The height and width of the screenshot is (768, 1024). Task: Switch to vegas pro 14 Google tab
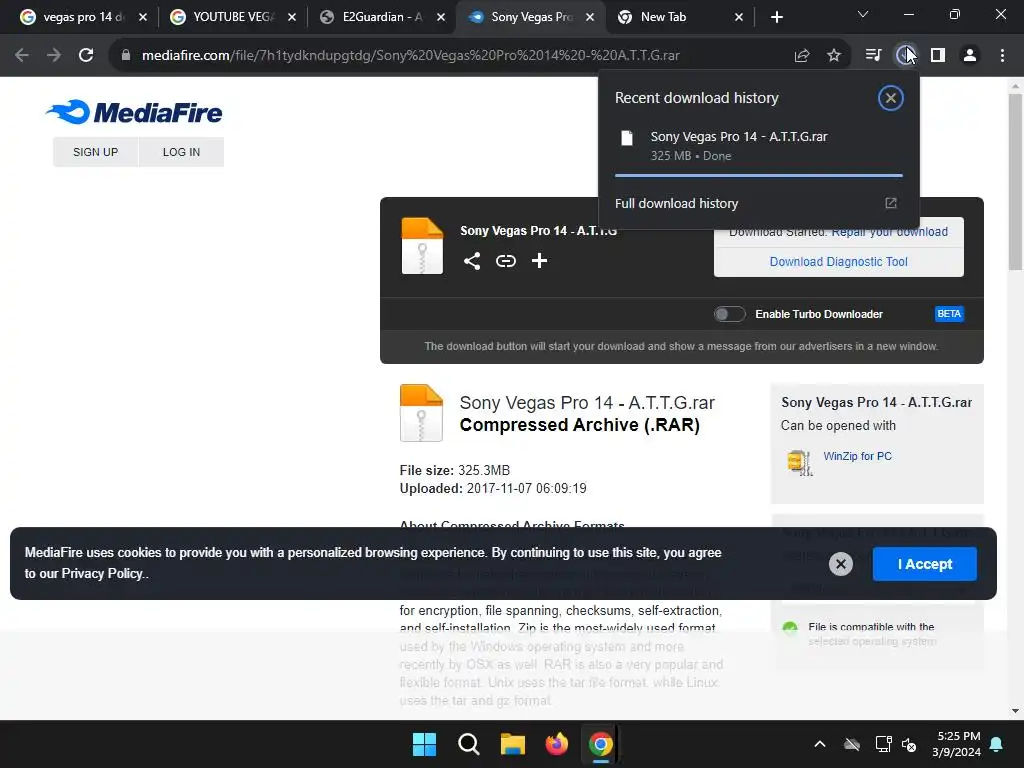point(84,17)
